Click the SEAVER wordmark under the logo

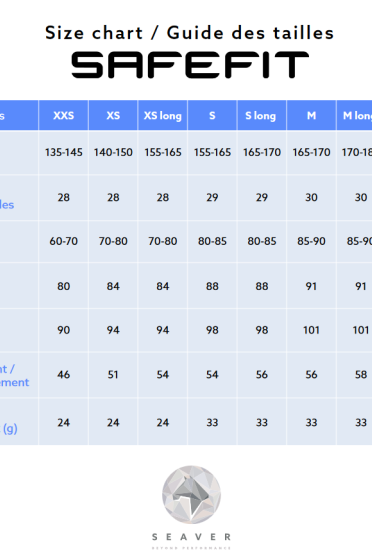(x=191, y=537)
